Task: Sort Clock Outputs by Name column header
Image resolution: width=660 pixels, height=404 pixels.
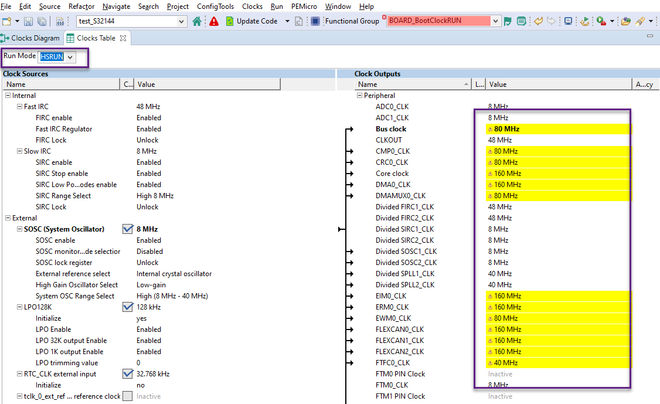Action: pyautogui.click(x=413, y=84)
